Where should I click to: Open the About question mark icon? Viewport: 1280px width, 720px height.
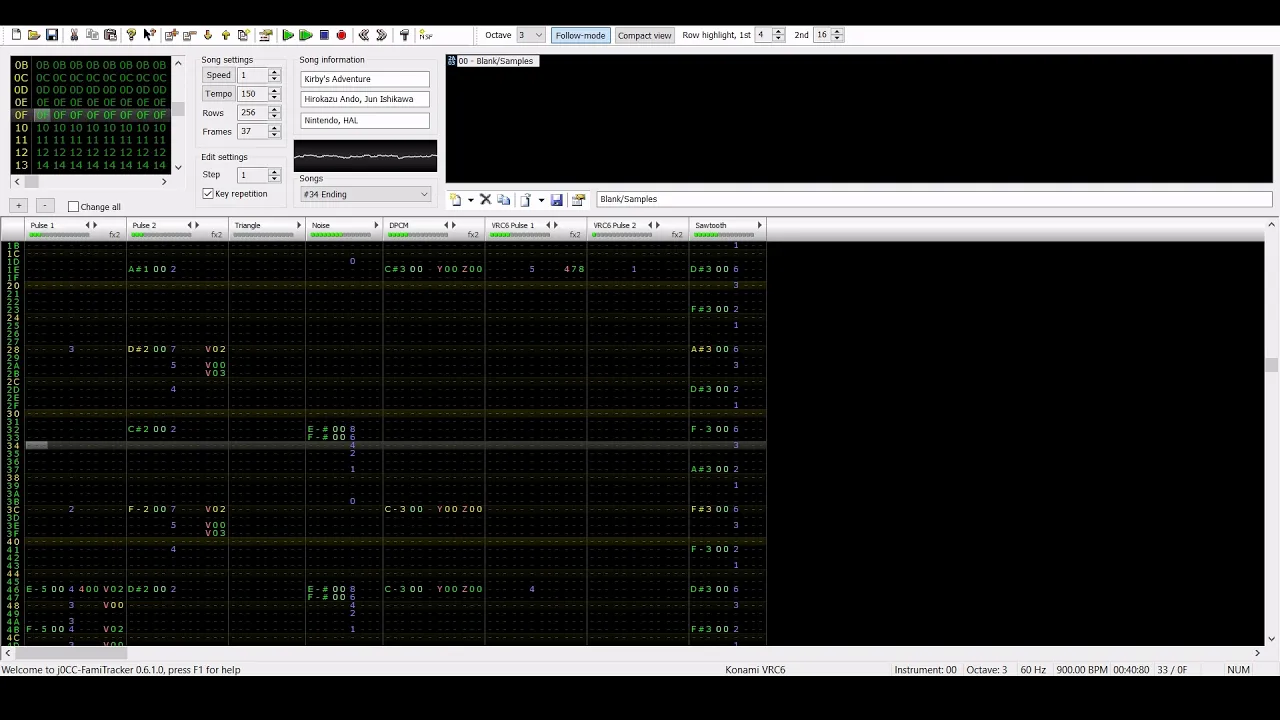coord(131,35)
